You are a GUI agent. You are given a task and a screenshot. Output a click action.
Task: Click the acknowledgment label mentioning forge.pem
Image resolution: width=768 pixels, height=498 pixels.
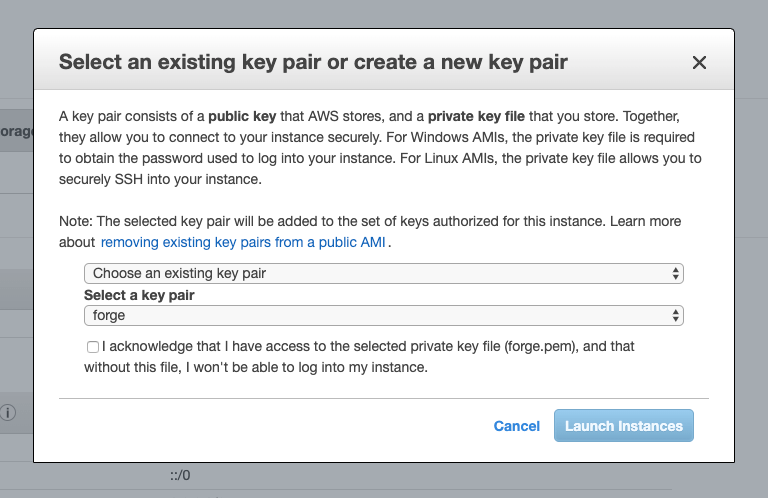click(359, 357)
